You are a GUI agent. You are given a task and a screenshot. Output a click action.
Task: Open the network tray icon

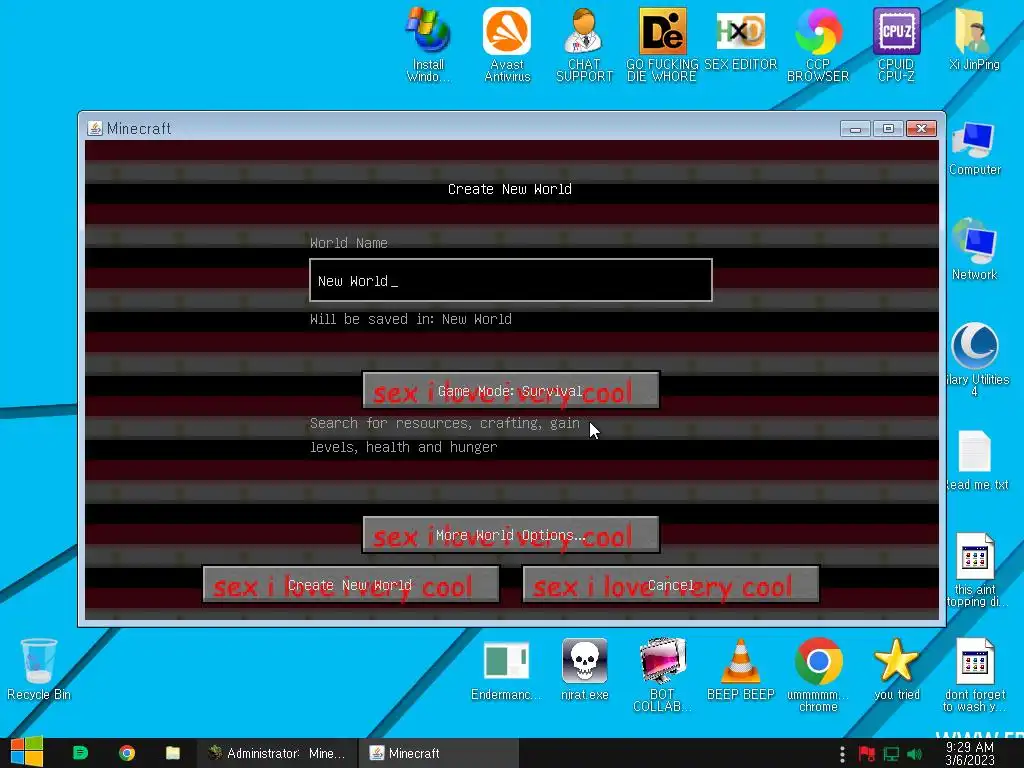[891, 754]
